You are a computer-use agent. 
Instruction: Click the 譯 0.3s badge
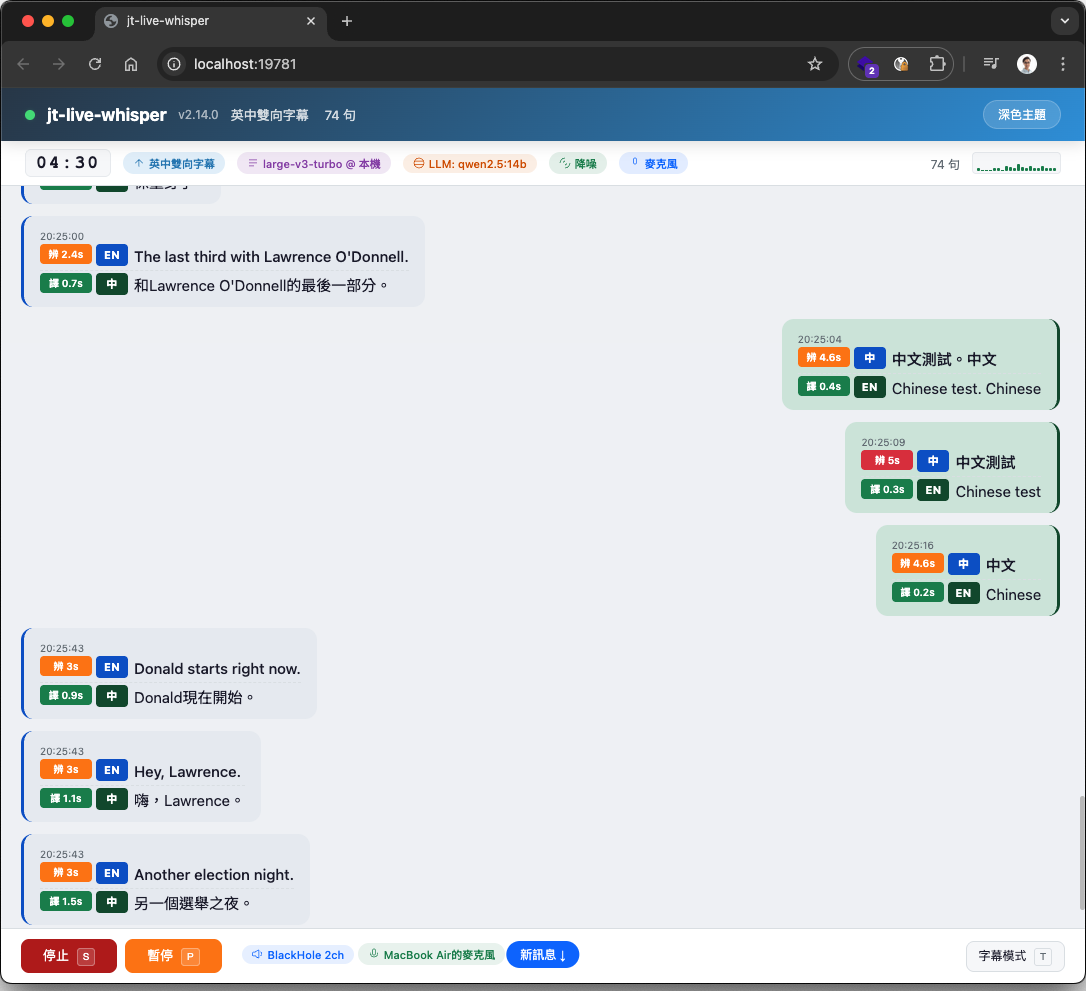pyautogui.click(x=887, y=490)
